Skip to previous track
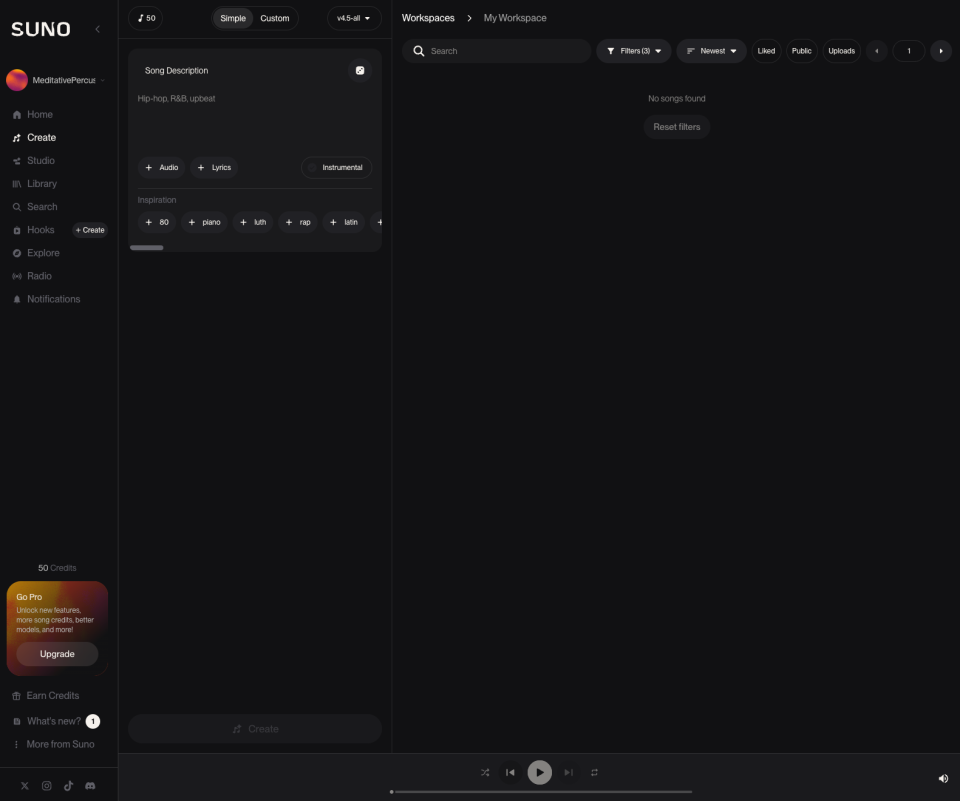This screenshot has width=960, height=801. pyautogui.click(x=510, y=772)
